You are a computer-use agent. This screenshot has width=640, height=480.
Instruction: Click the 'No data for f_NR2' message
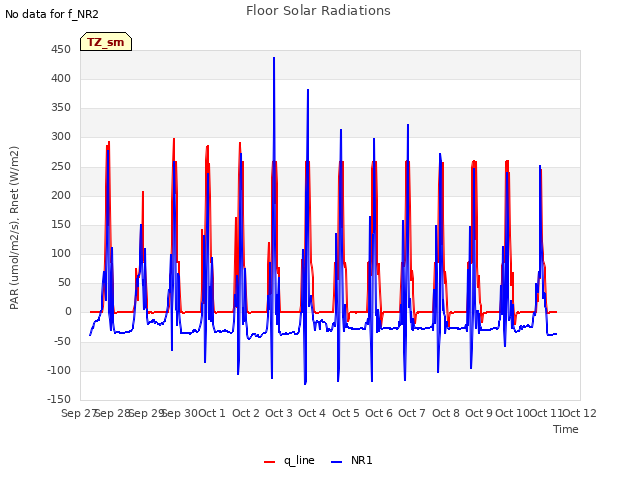(52, 14)
